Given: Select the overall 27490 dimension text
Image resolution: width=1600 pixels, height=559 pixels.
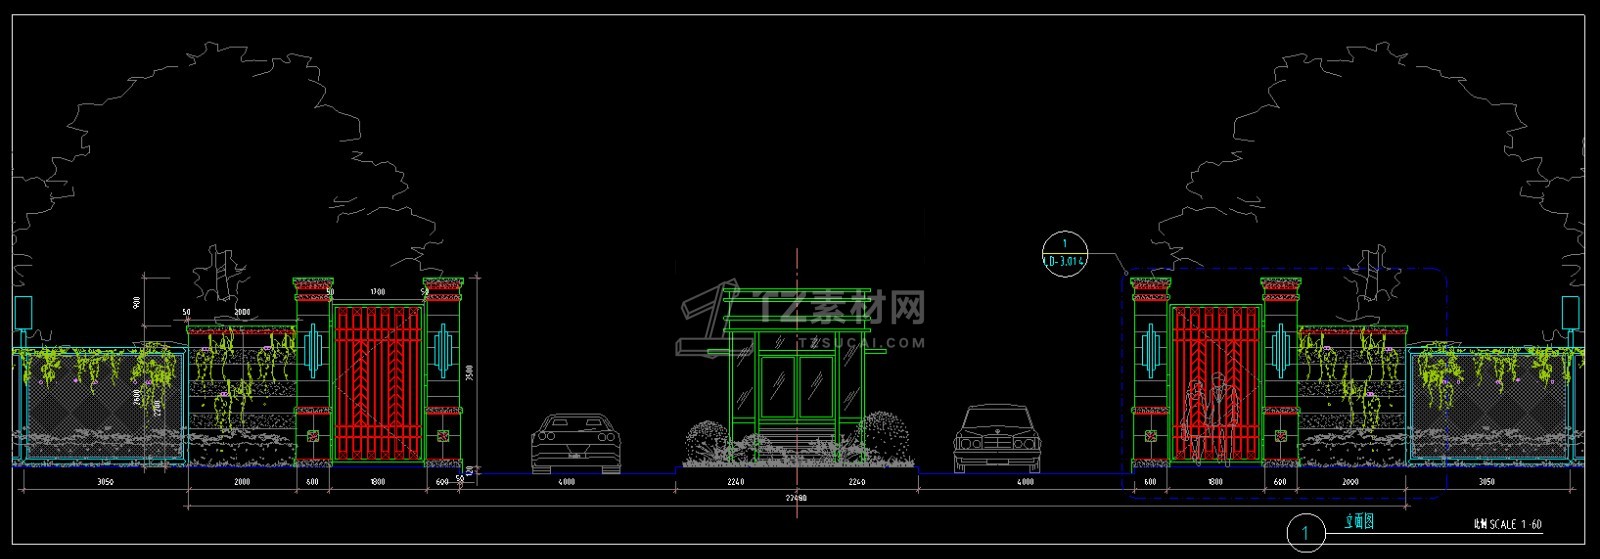Looking at the screenshot, I should point(796,497).
